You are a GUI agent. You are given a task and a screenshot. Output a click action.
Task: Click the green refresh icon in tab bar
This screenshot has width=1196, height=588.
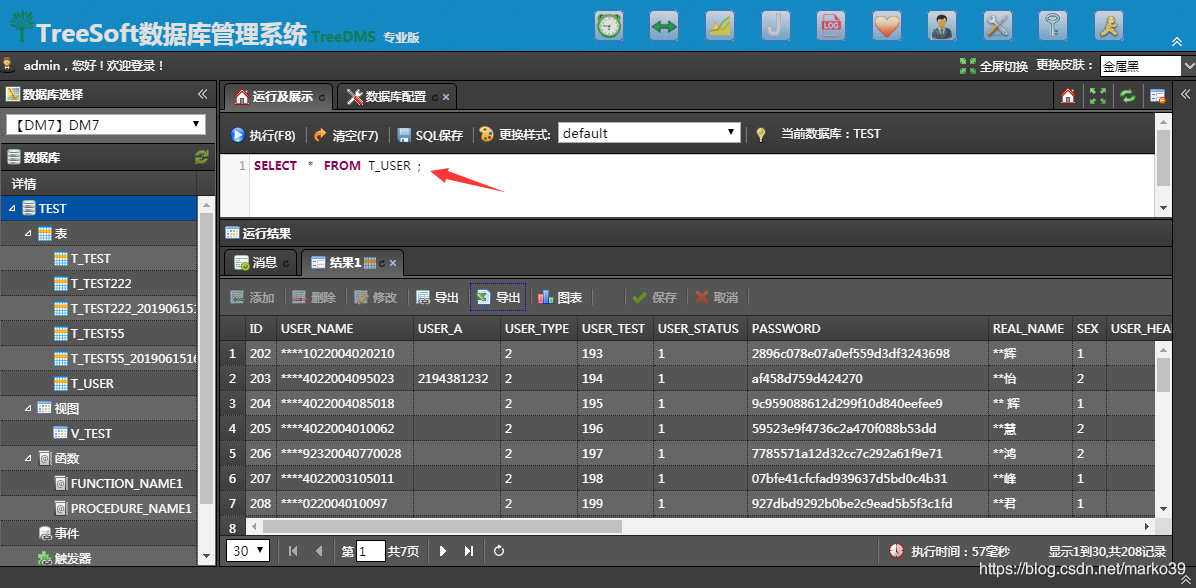[x=1127, y=96]
